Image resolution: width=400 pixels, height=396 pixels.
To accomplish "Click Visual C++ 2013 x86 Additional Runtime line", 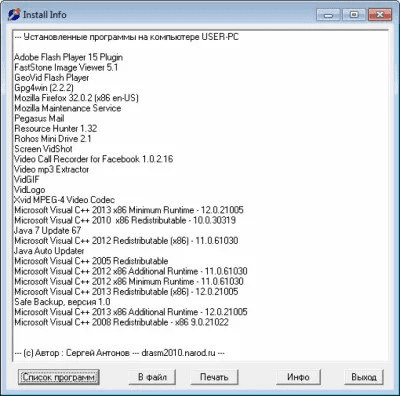I will click(131, 312).
